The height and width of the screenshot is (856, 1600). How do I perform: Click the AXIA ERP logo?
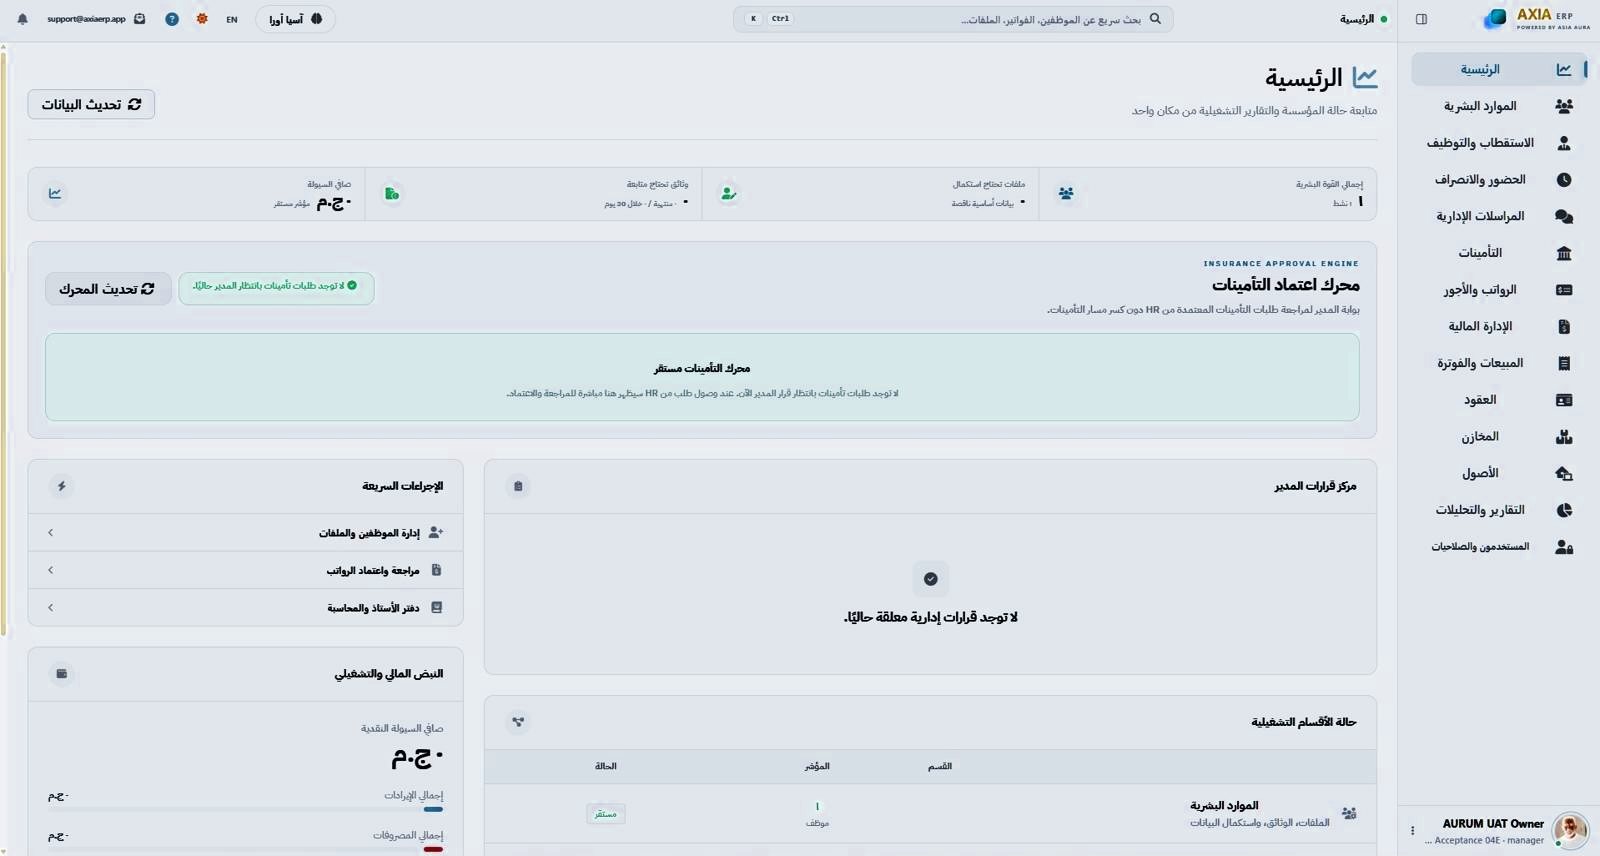(x=1537, y=18)
